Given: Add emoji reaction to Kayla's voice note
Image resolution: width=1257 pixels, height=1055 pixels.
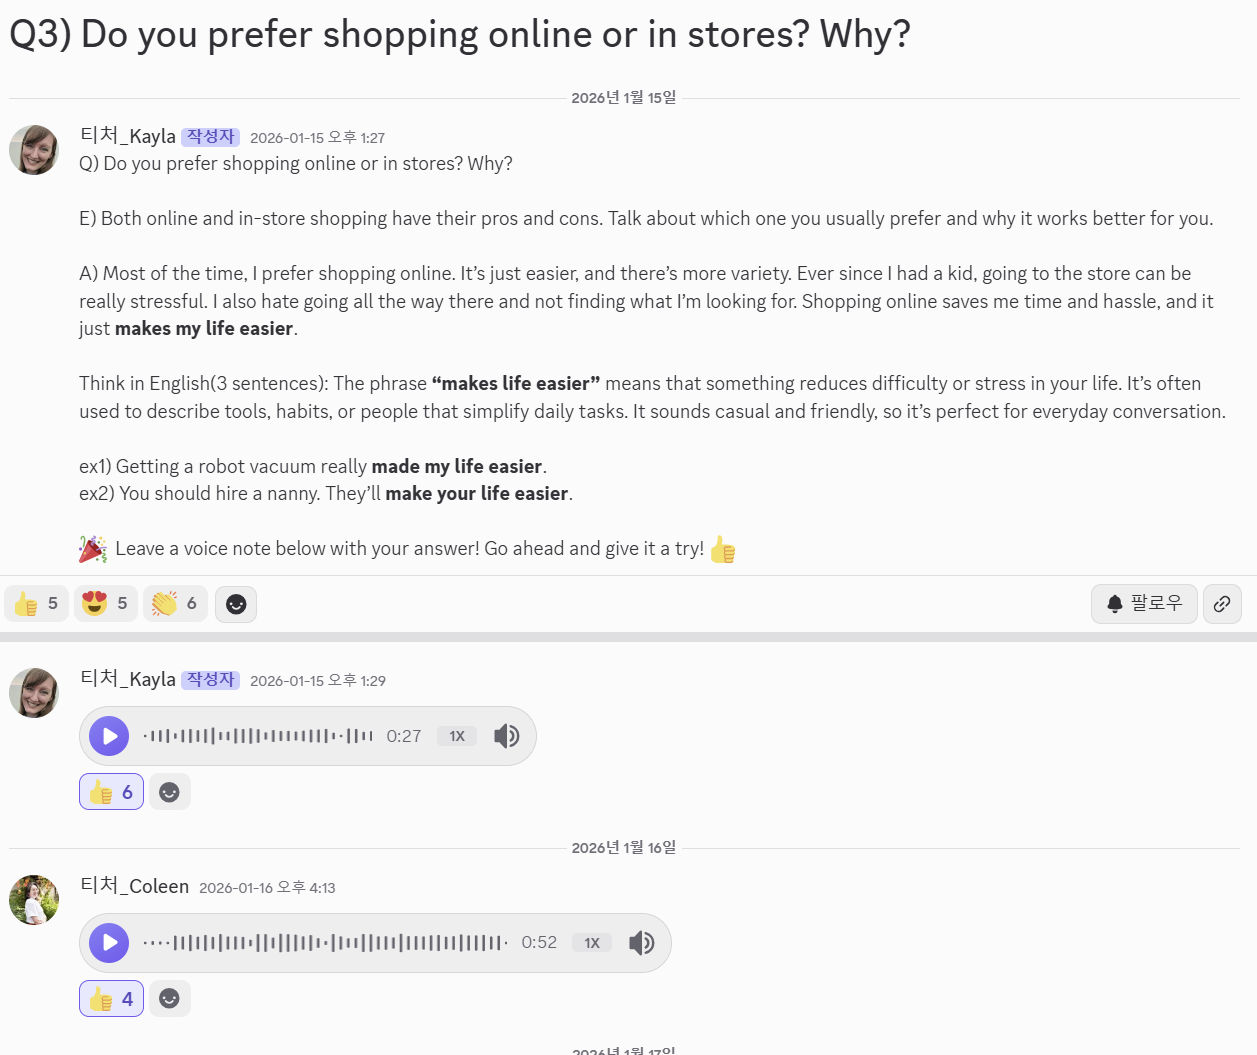Looking at the screenshot, I should pos(170,792).
